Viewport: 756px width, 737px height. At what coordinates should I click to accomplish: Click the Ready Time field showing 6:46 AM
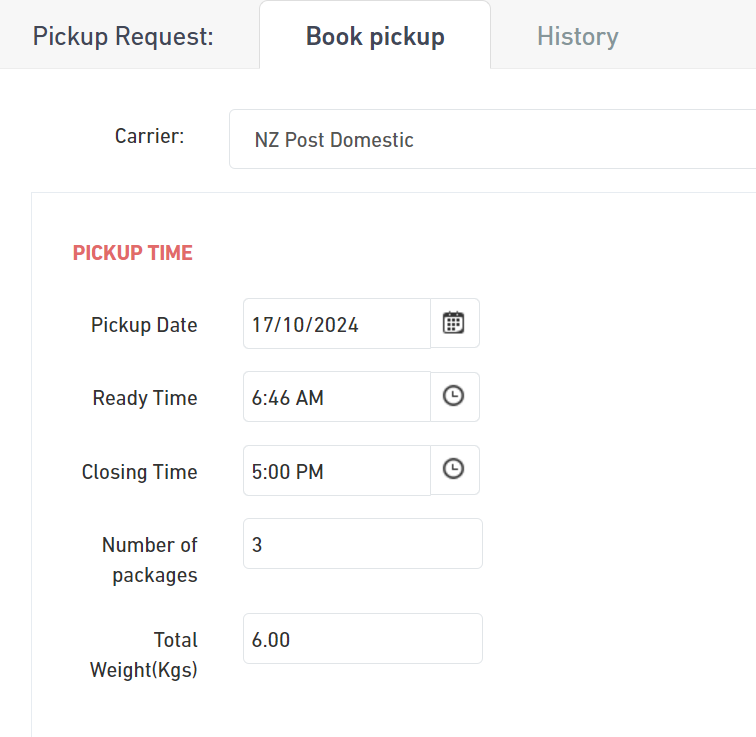point(337,397)
